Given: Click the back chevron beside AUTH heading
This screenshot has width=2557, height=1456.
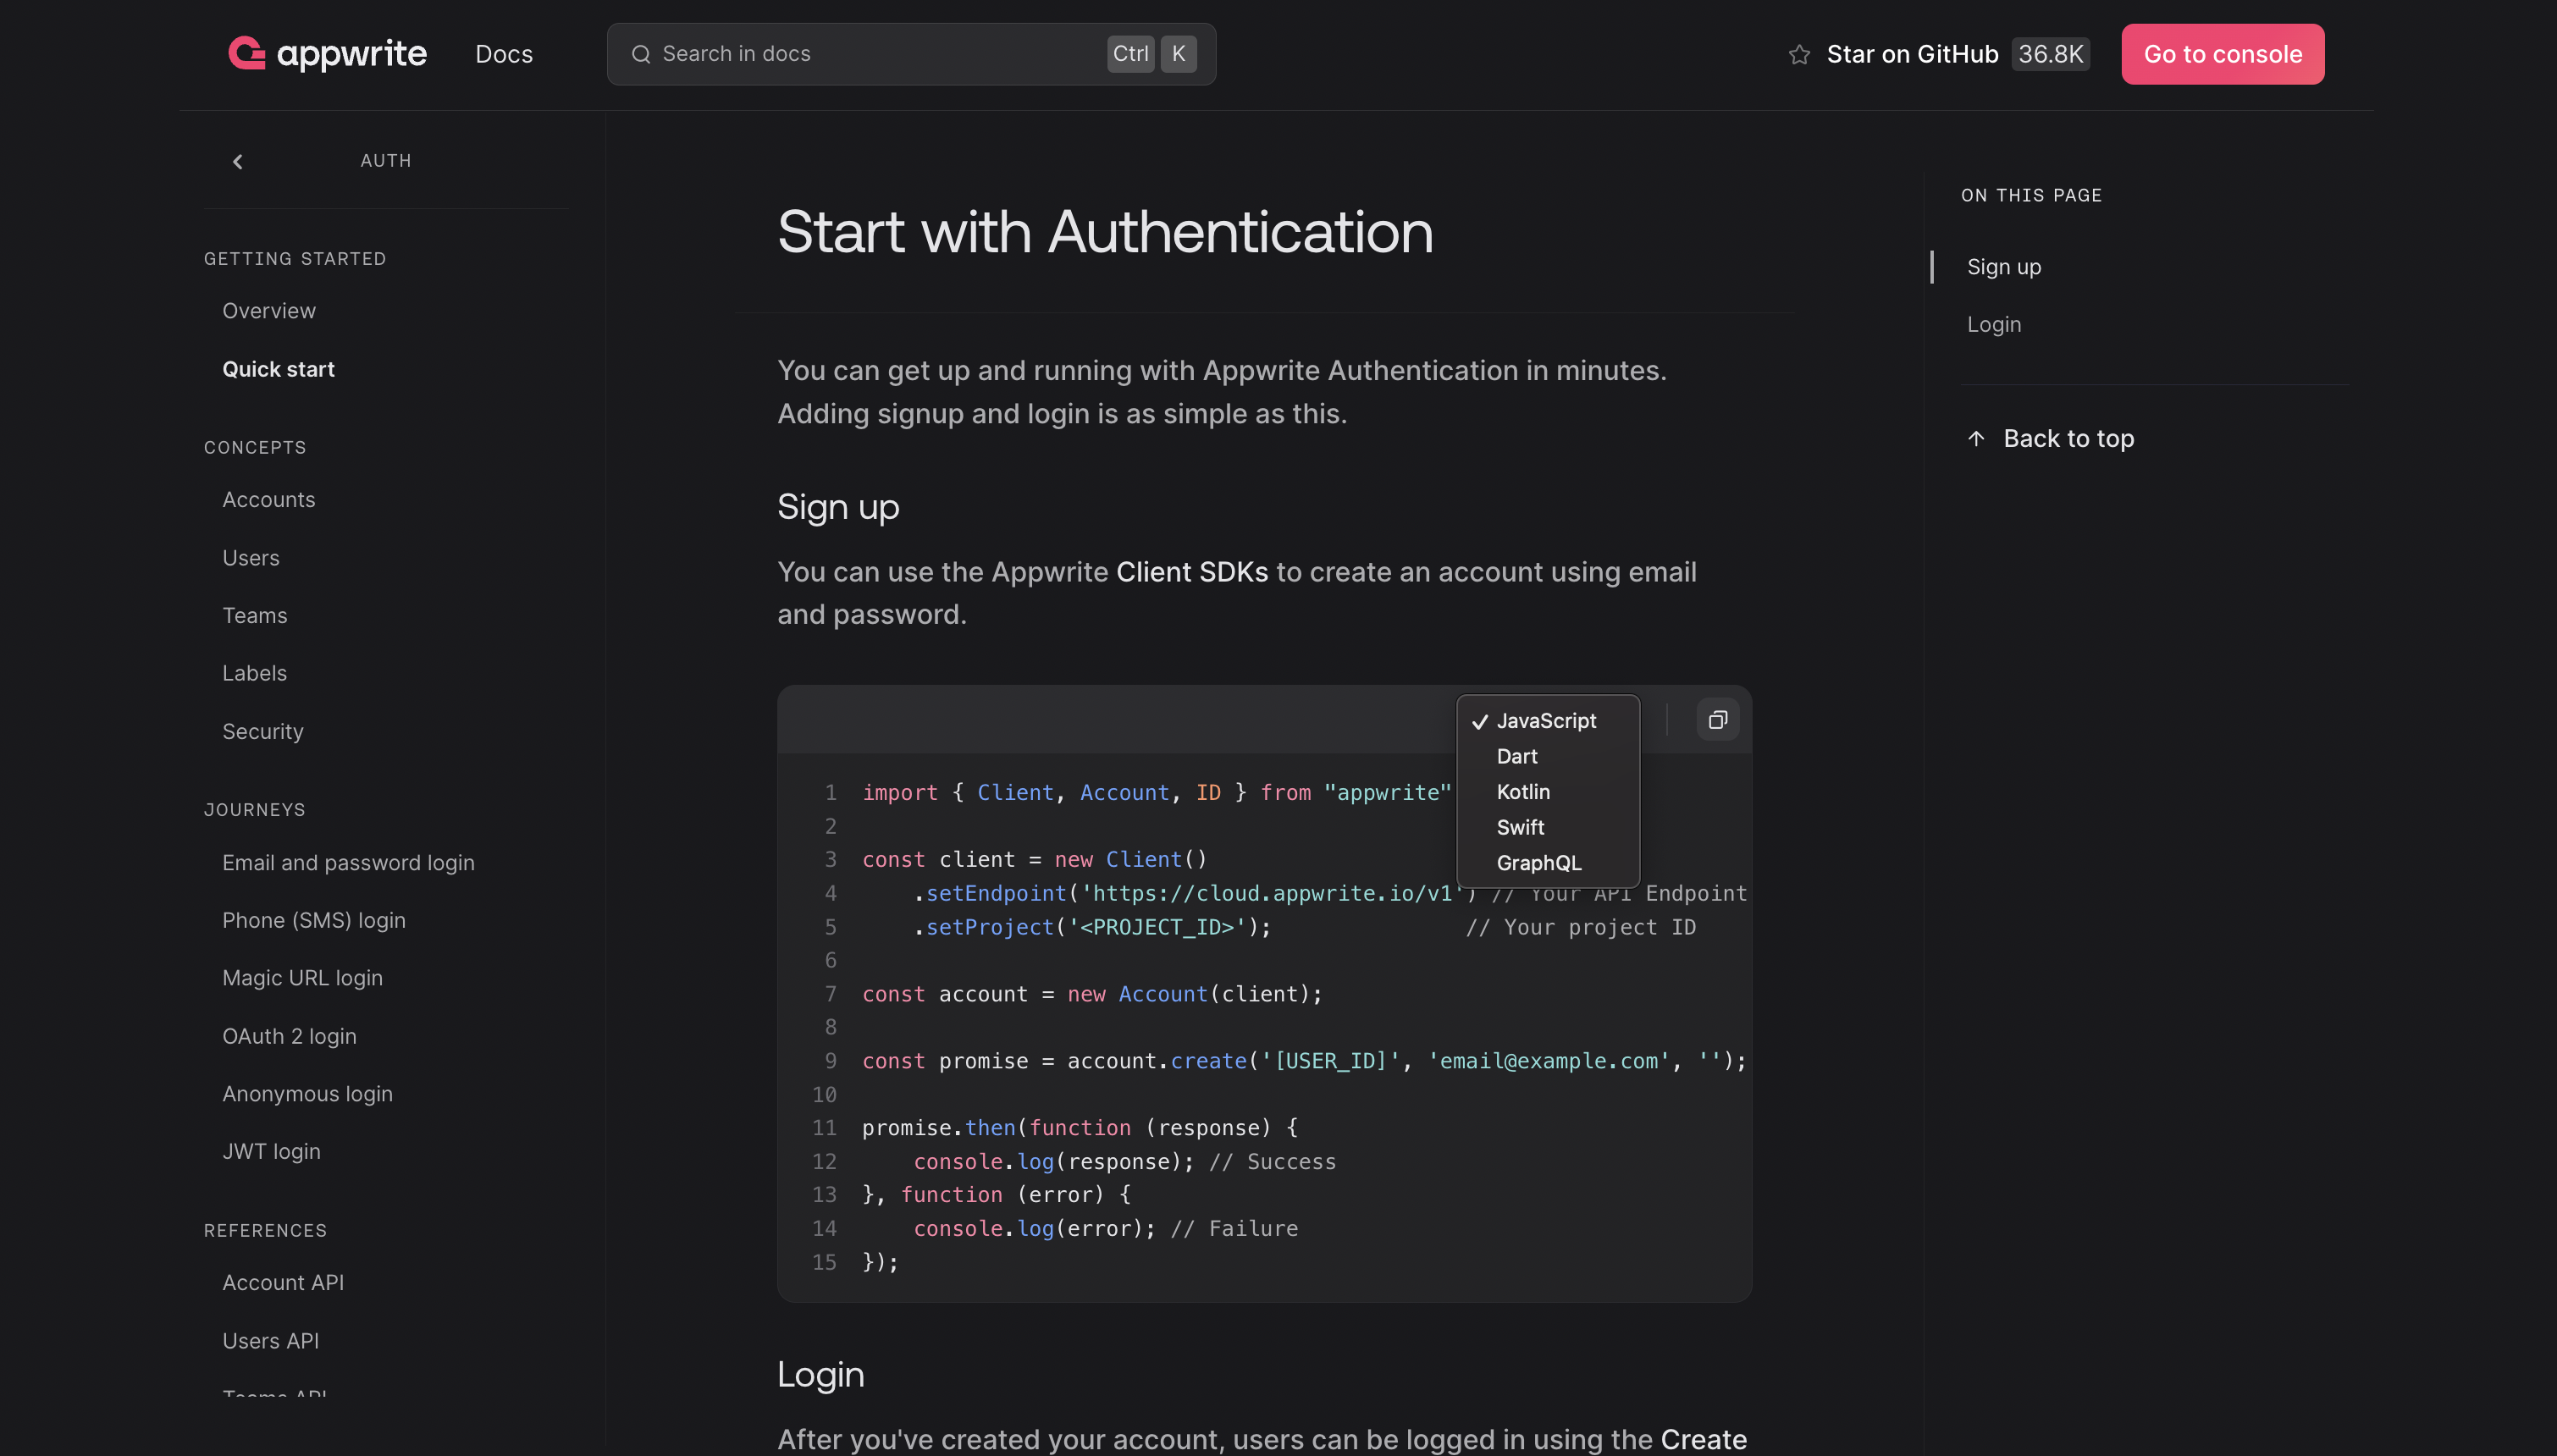Looking at the screenshot, I should [238, 160].
